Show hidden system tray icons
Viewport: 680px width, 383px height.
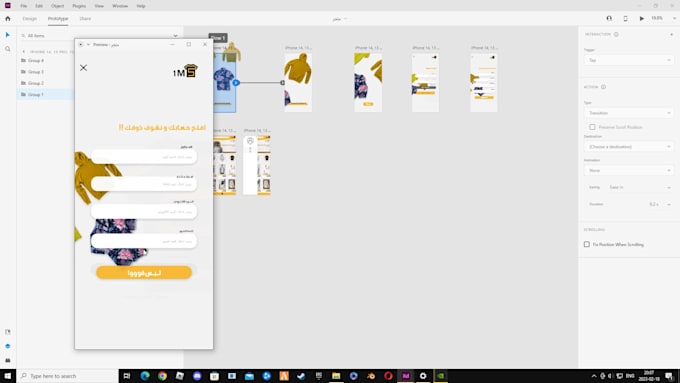click(x=594, y=376)
